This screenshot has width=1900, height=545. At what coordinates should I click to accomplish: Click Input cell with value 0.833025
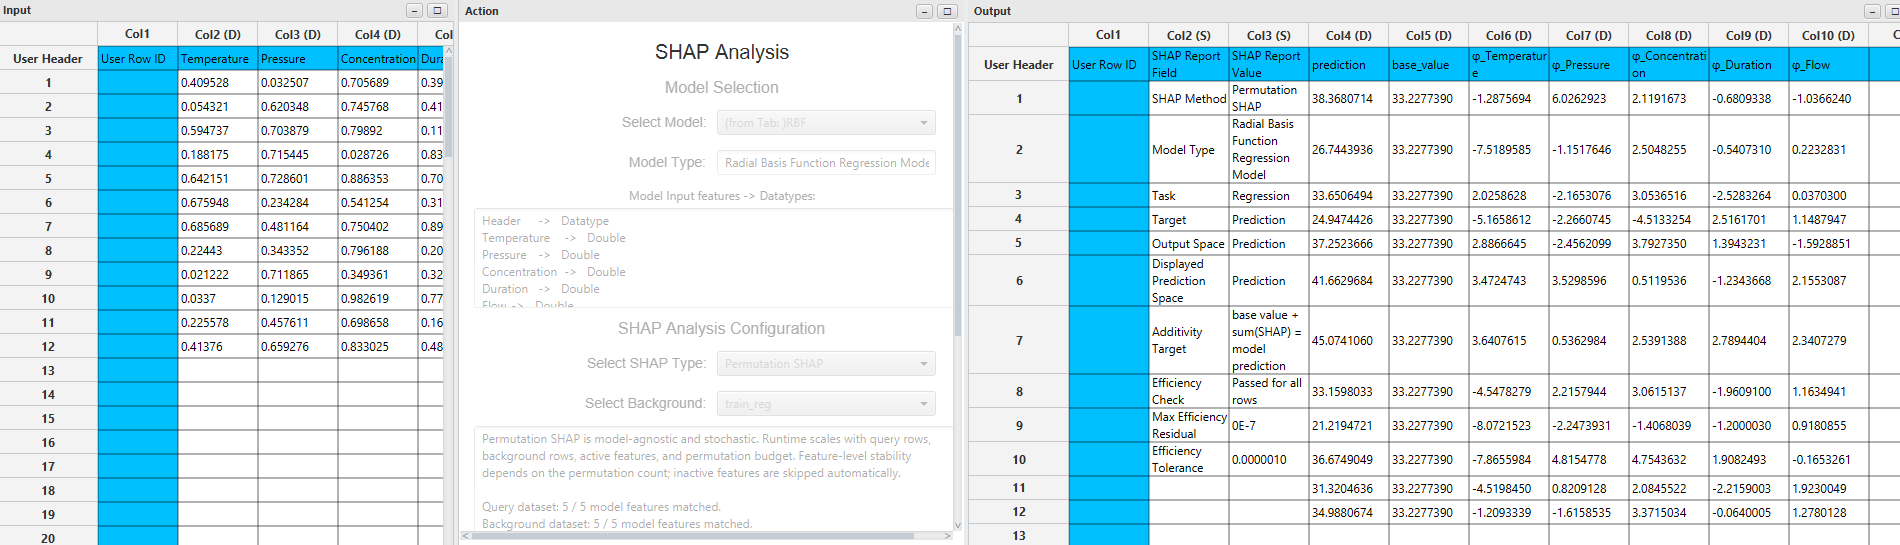coord(378,346)
